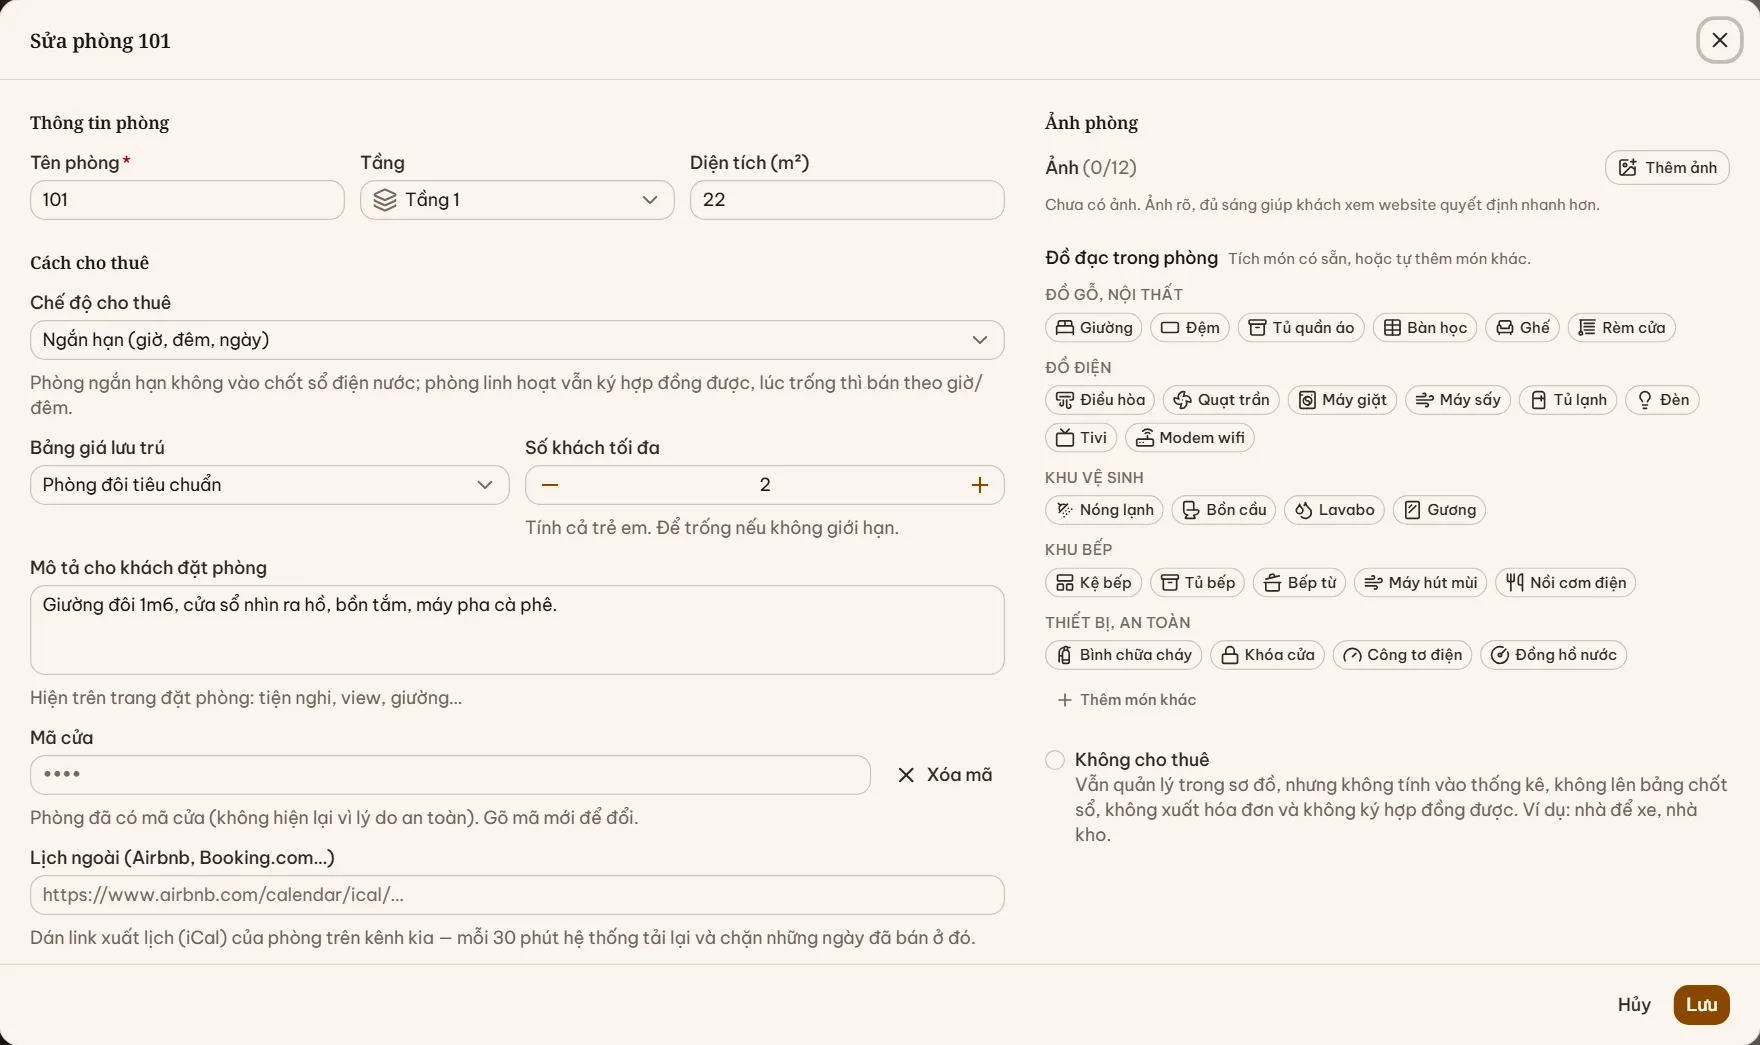The image size is (1760, 1045).
Task: Click the Tên phòng input field
Action: coord(187,200)
